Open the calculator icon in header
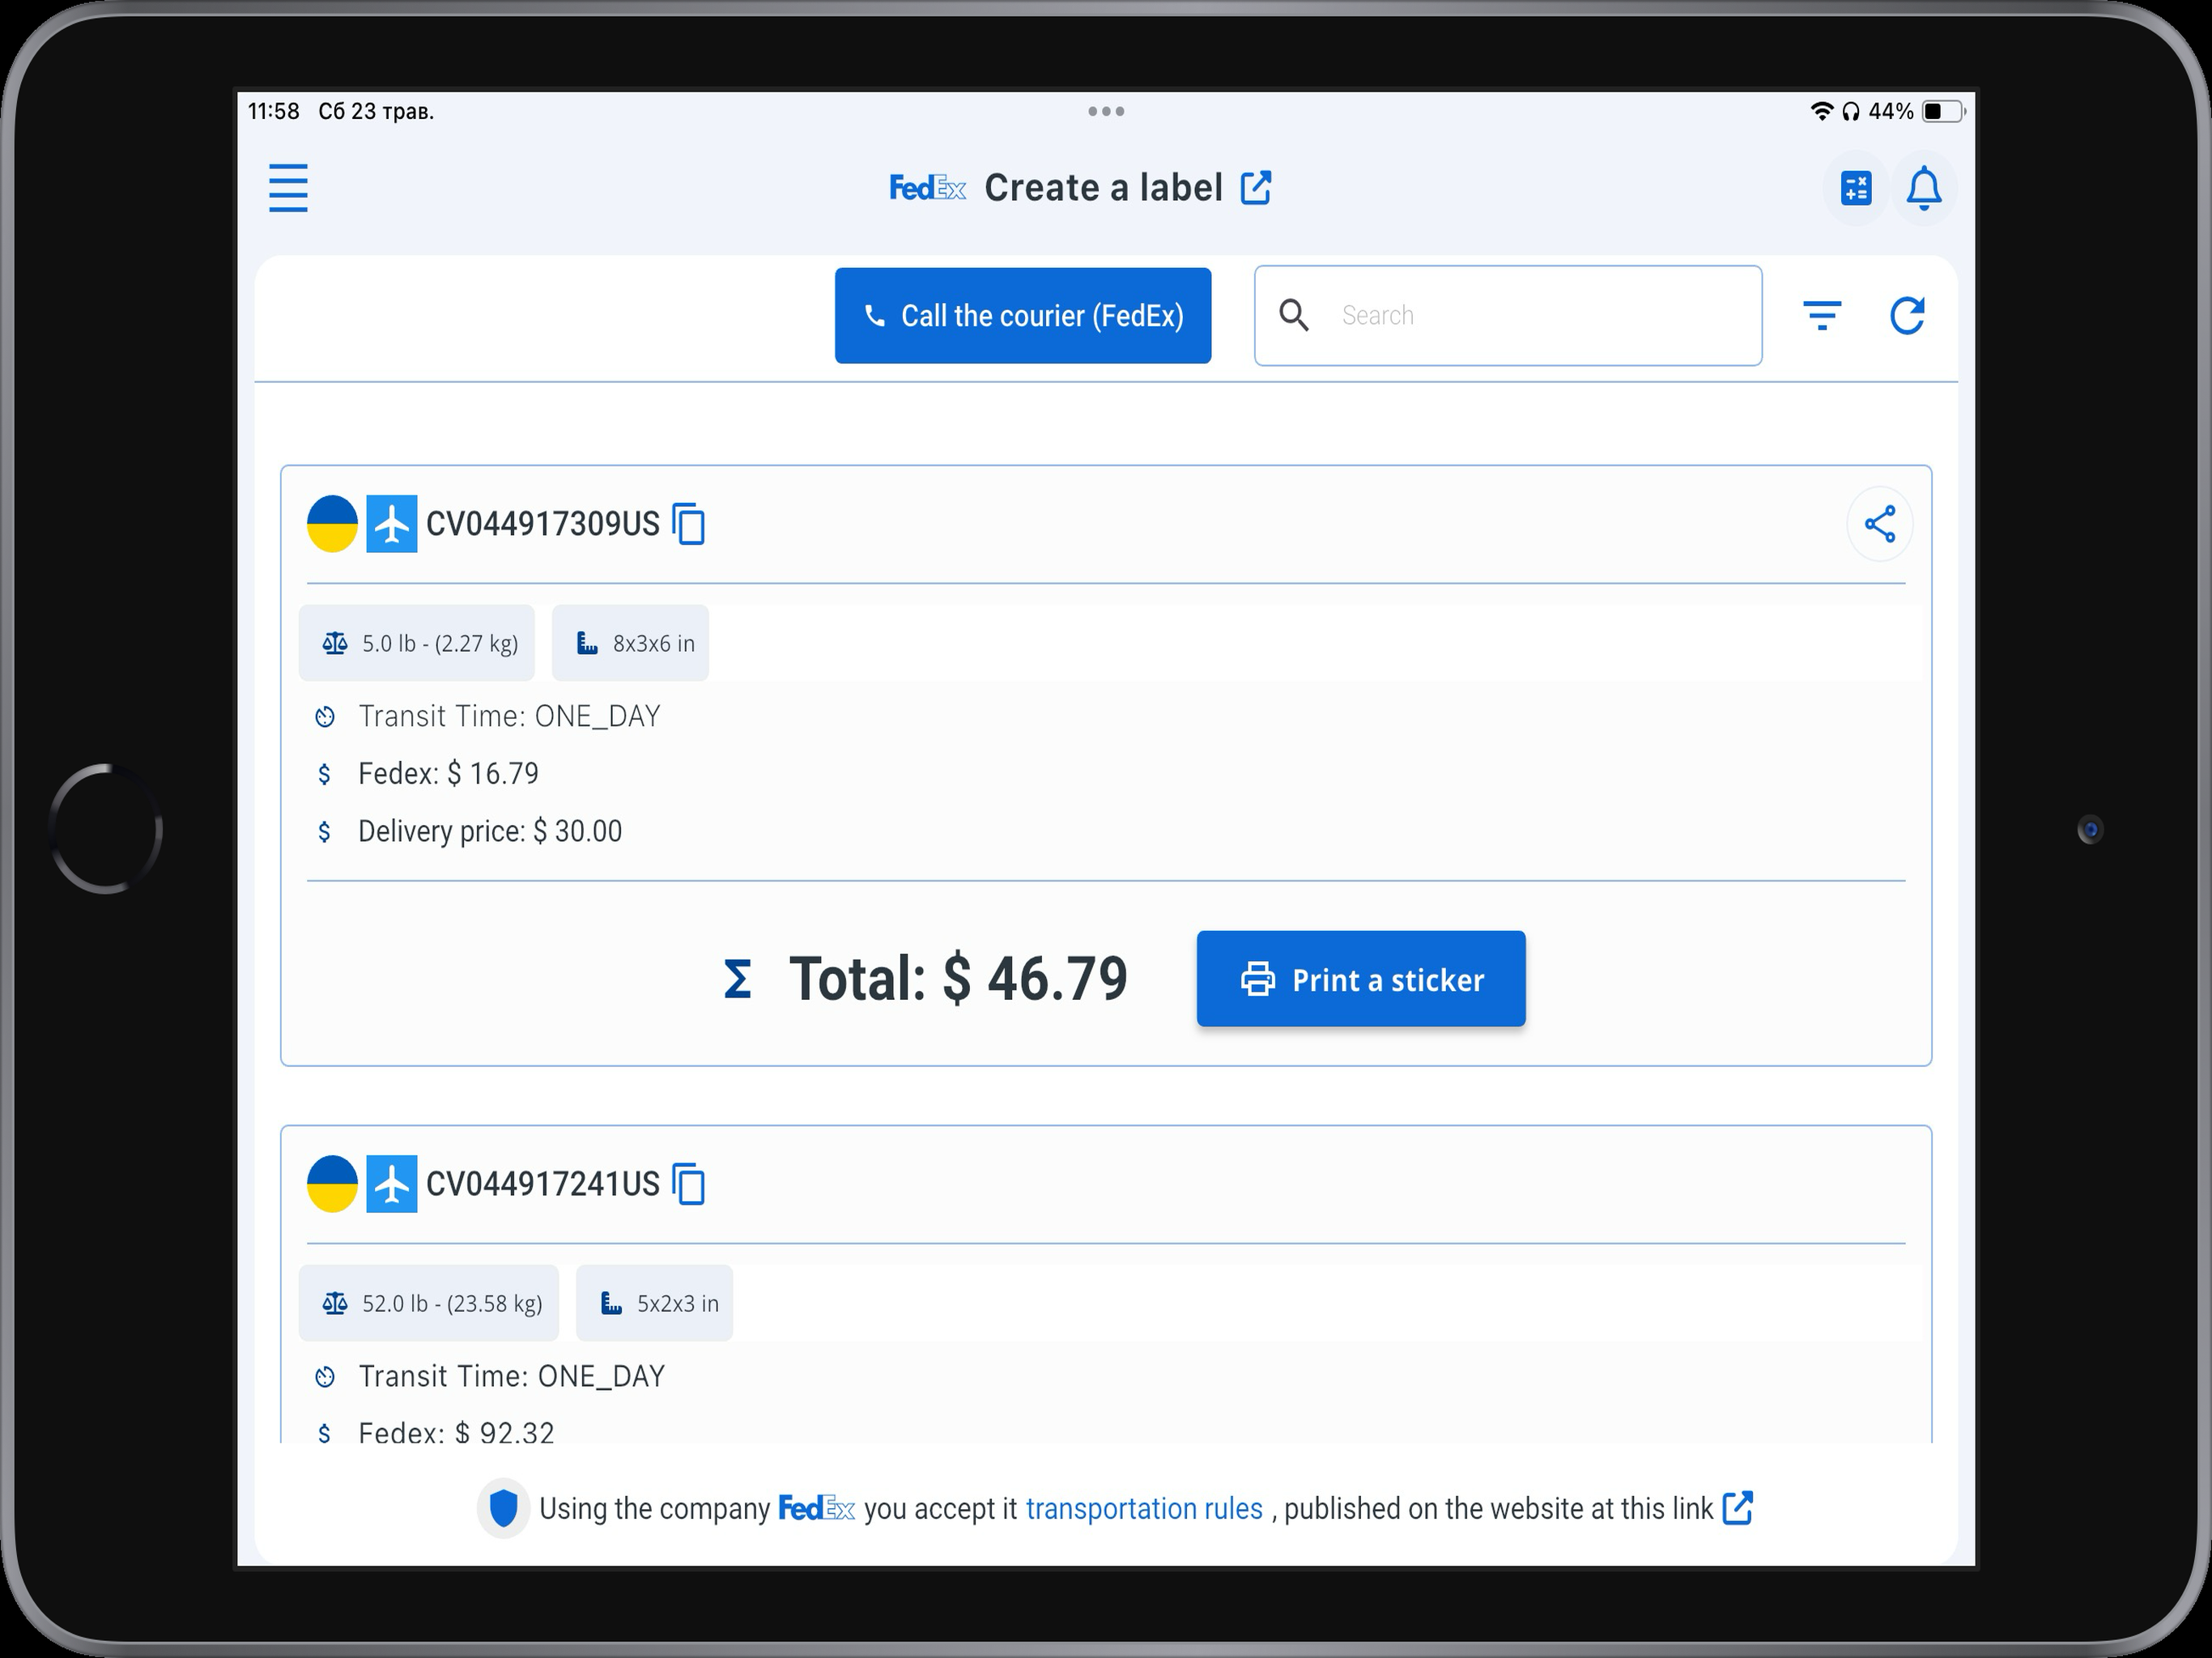Screen dimensions: 2212x1658 [1856, 188]
